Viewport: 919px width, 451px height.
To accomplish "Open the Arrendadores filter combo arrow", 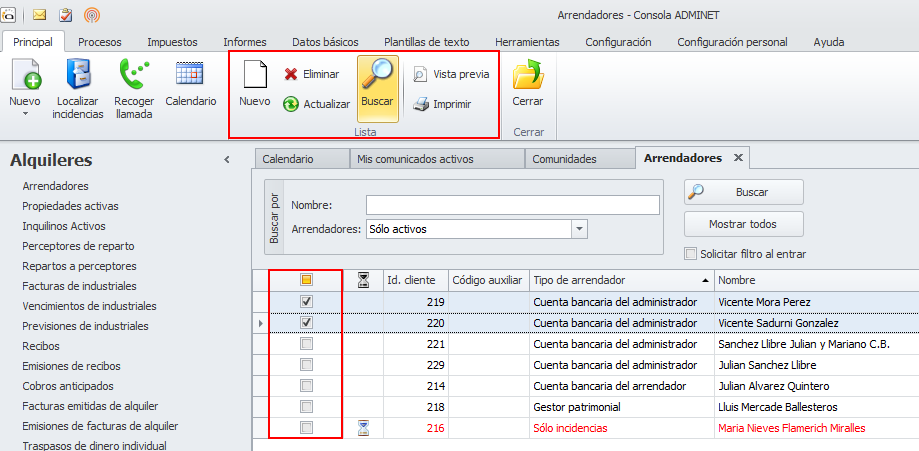I will [x=579, y=229].
